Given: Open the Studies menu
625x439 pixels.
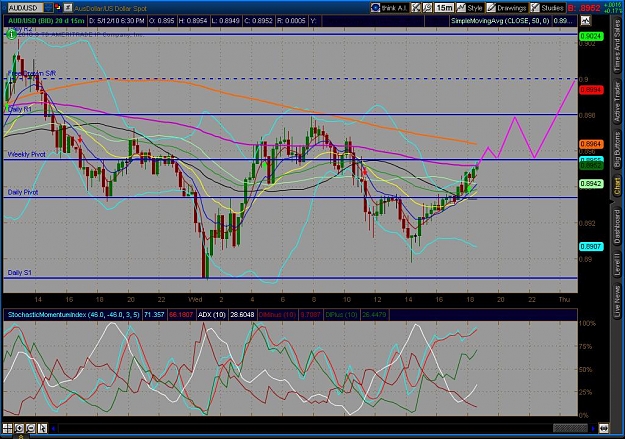Looking at the screenshot, I should (x=547, y=8).
